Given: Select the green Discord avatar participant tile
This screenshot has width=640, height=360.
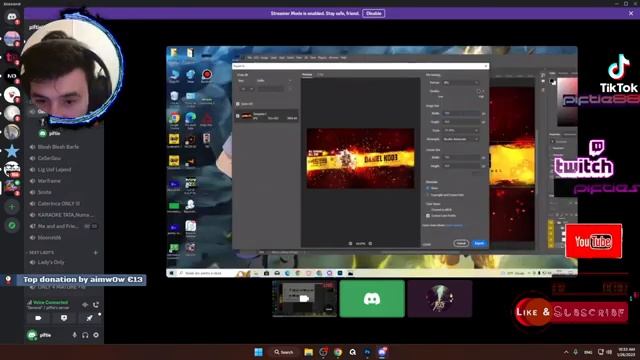Looking at the screenshot, I should [x=372, y=299].
